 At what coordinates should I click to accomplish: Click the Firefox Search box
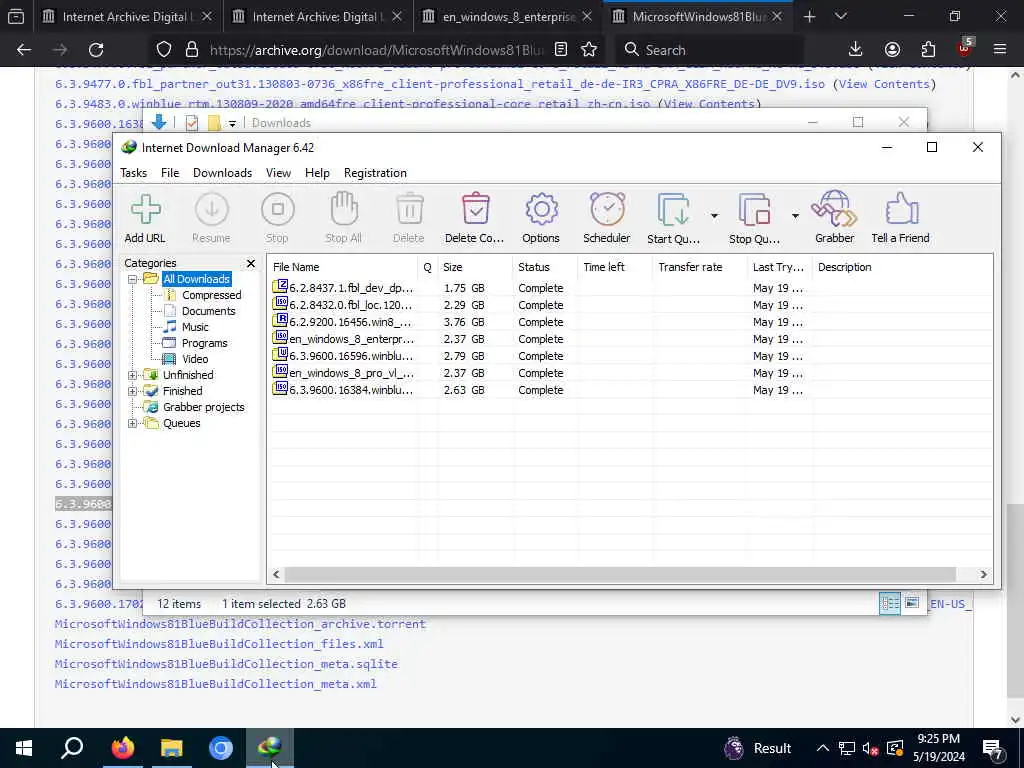click(x=710, y=50)
